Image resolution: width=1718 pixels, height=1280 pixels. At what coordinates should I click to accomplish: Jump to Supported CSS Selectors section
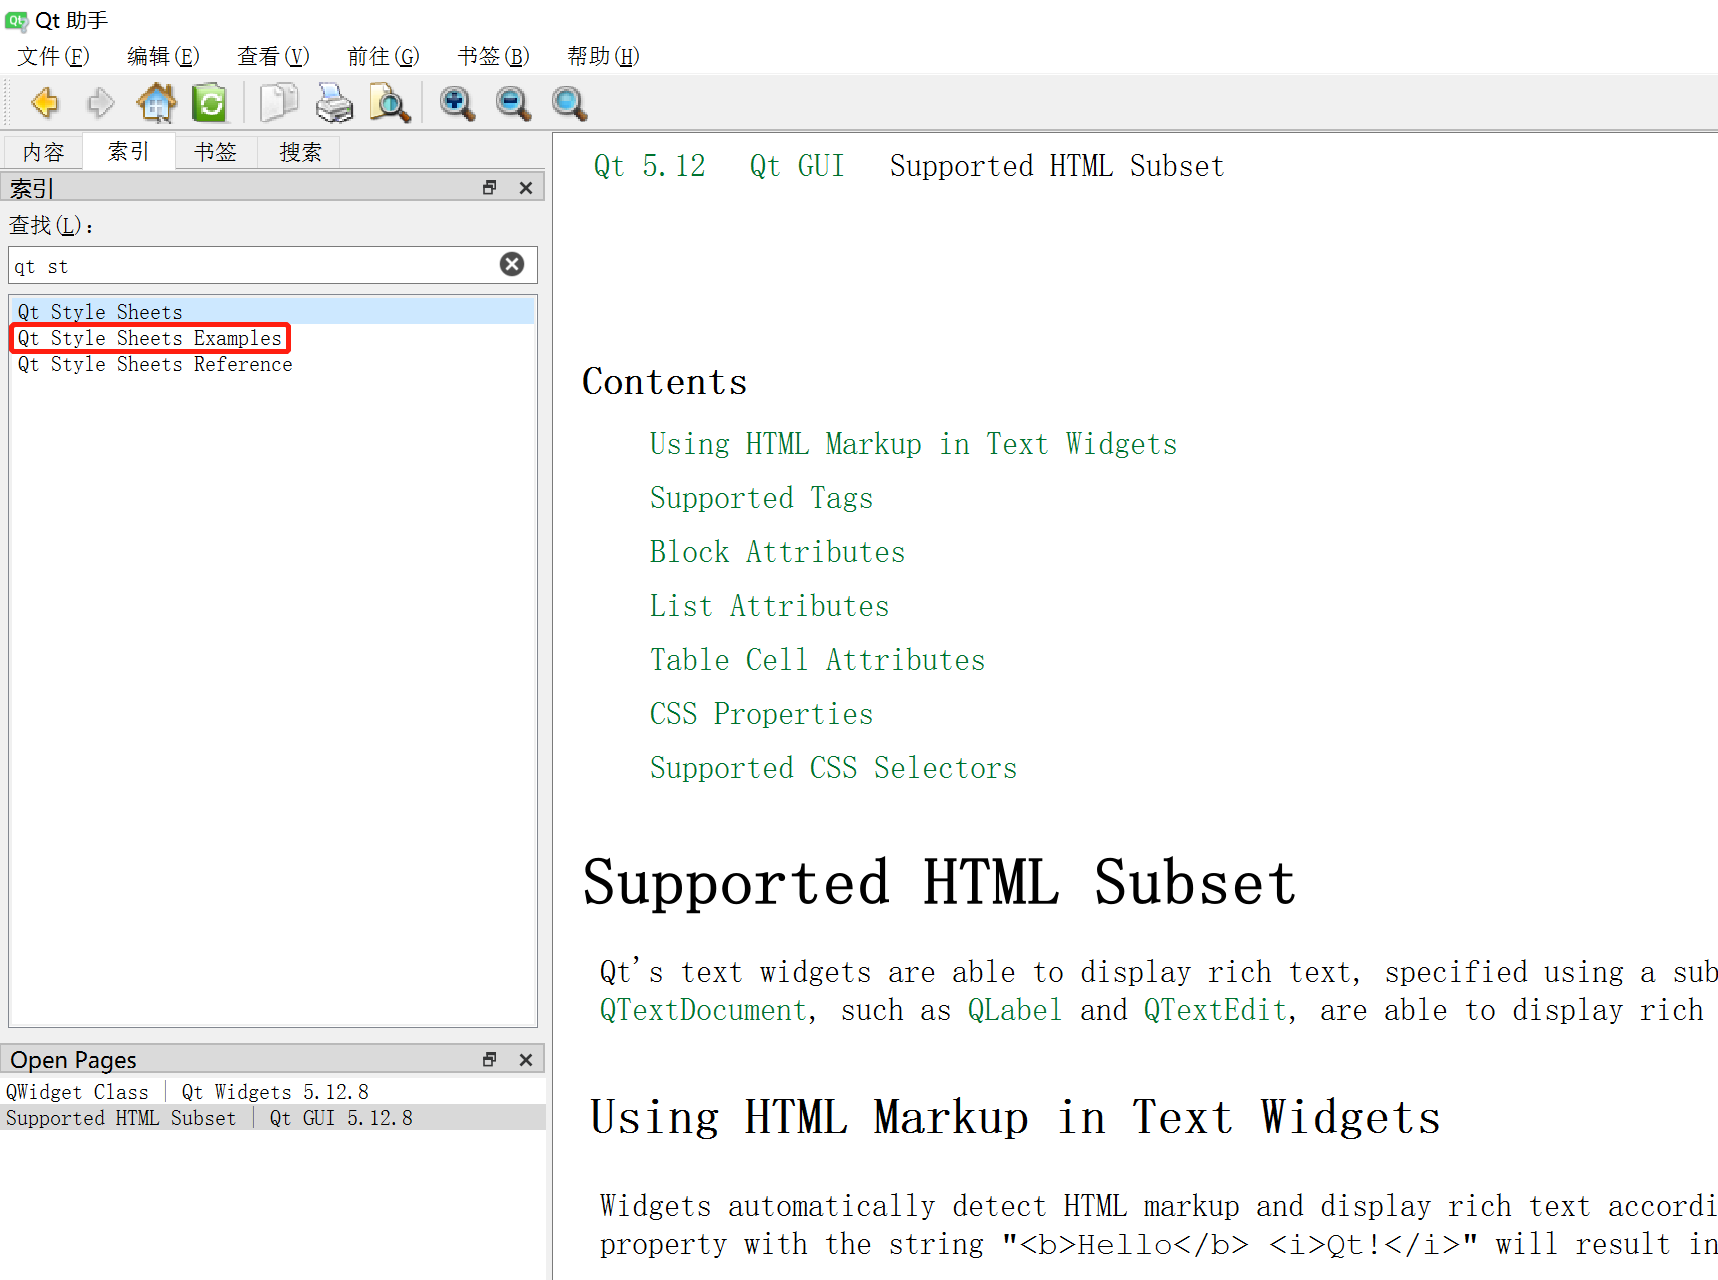coord(833,768)
